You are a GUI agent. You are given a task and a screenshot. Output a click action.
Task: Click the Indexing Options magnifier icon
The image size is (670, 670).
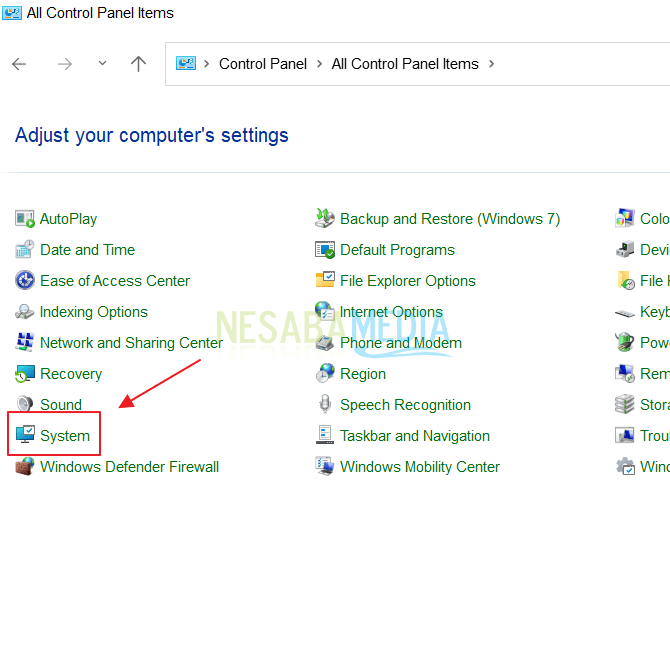tap(25, 312)
